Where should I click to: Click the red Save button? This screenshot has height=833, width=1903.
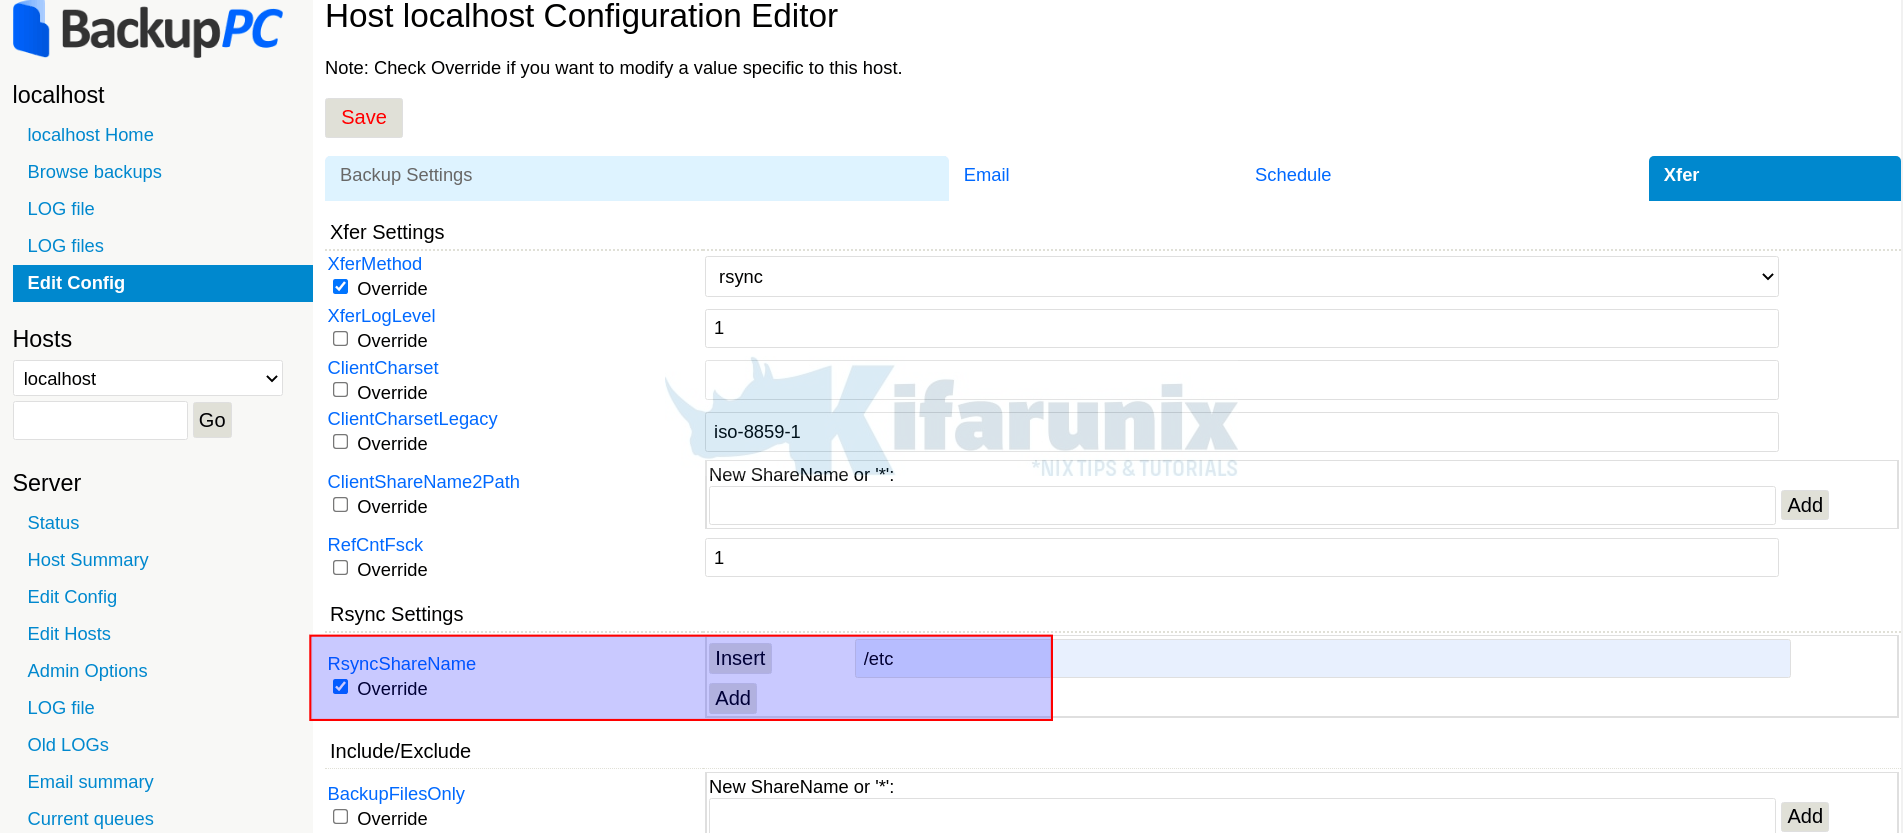364,118
